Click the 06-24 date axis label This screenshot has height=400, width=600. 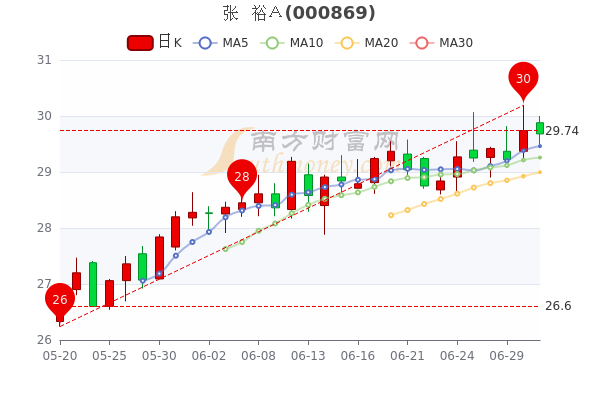coord(457,356)
